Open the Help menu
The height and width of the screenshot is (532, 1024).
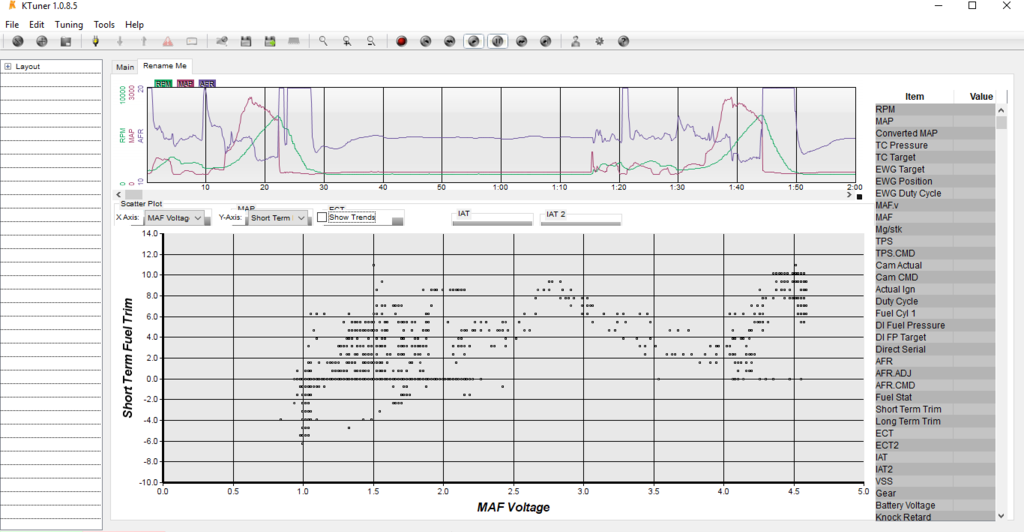135,25
